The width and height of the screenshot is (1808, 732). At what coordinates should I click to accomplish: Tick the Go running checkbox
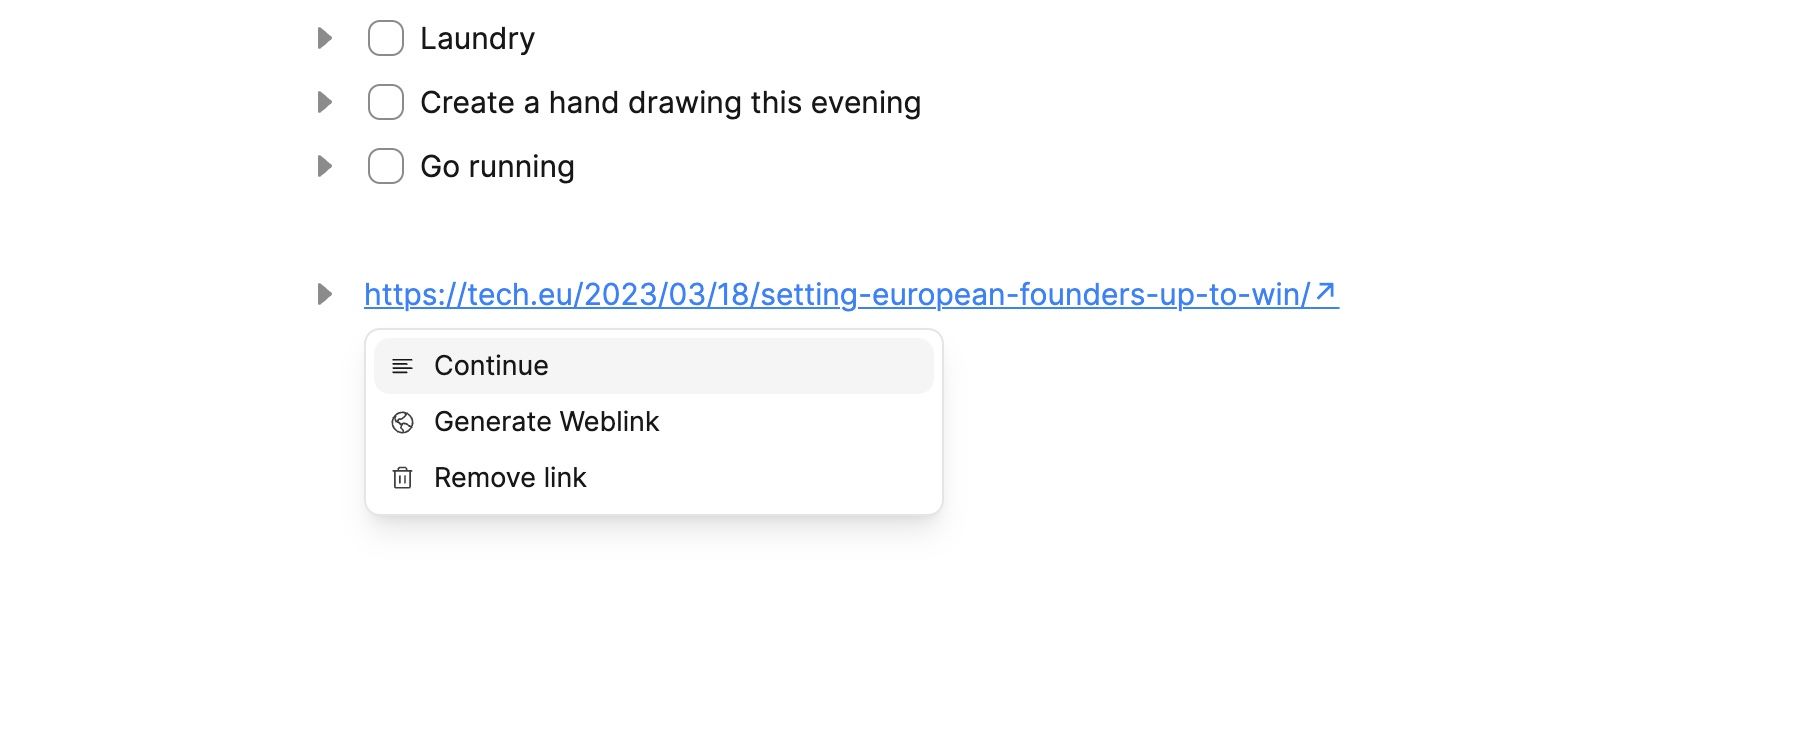[x=385, y=166]
